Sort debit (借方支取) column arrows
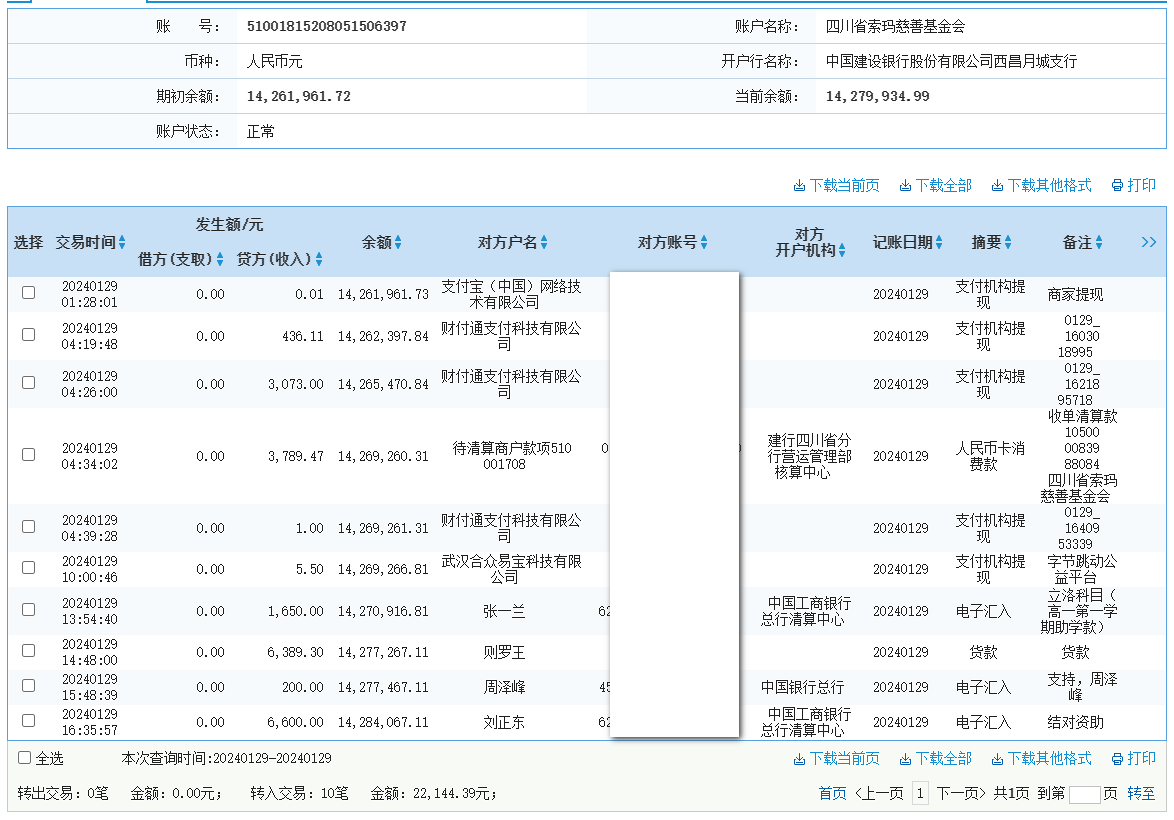This screenshot has width=1174, height=820. (x=220, y=259)
